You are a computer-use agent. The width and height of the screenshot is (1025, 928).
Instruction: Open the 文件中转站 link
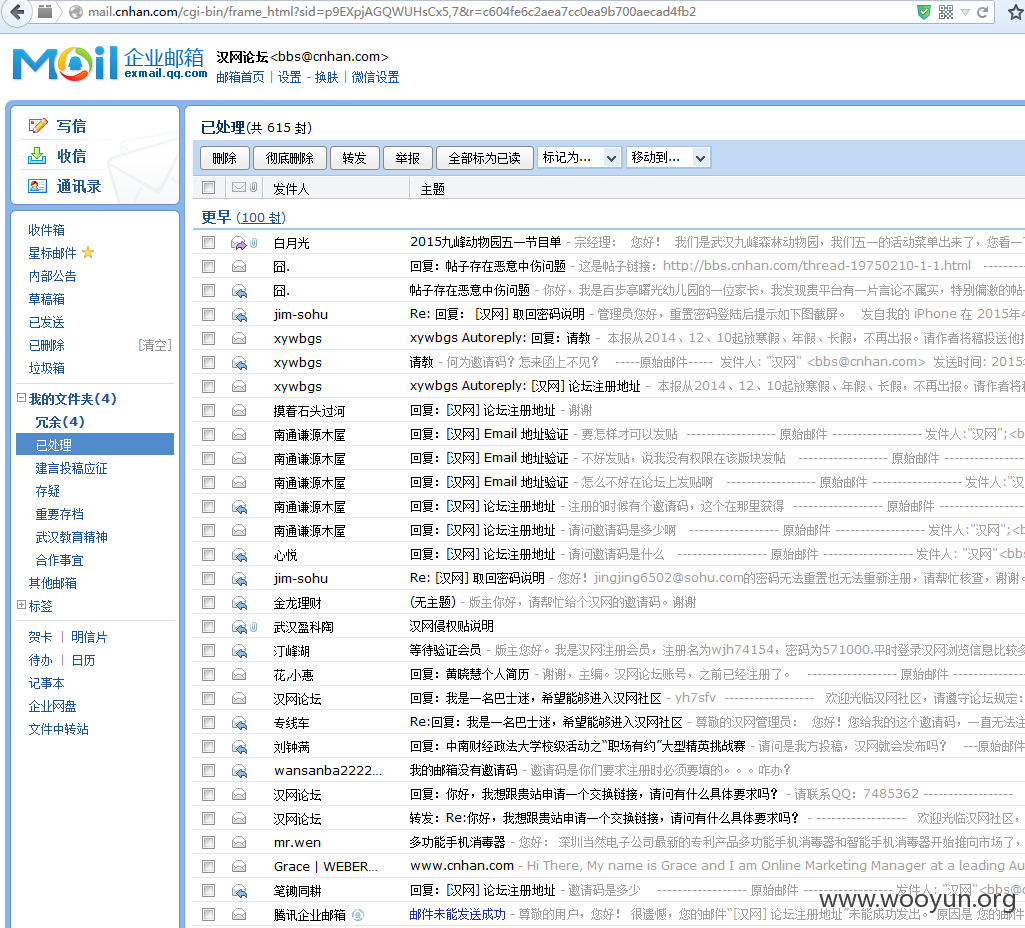(x=58, y=729)
